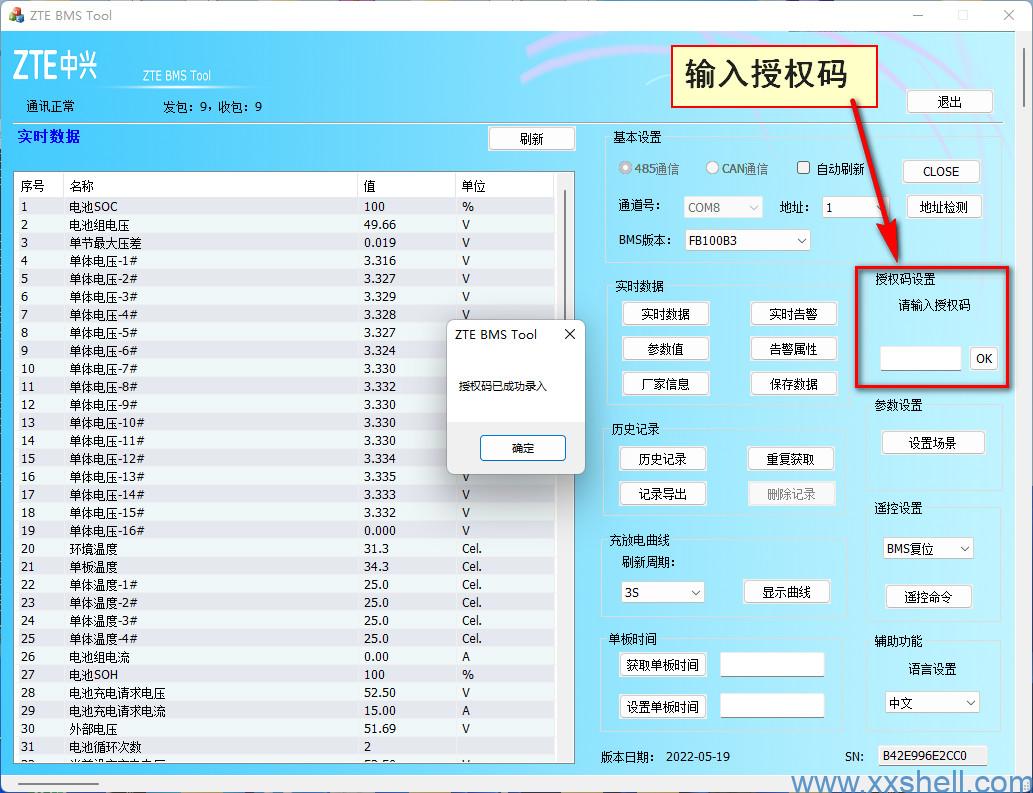Select the 电池SOC row in the table
Image resolution: width=1033 pixels, height=793 pixels.
tap(200, 207)
